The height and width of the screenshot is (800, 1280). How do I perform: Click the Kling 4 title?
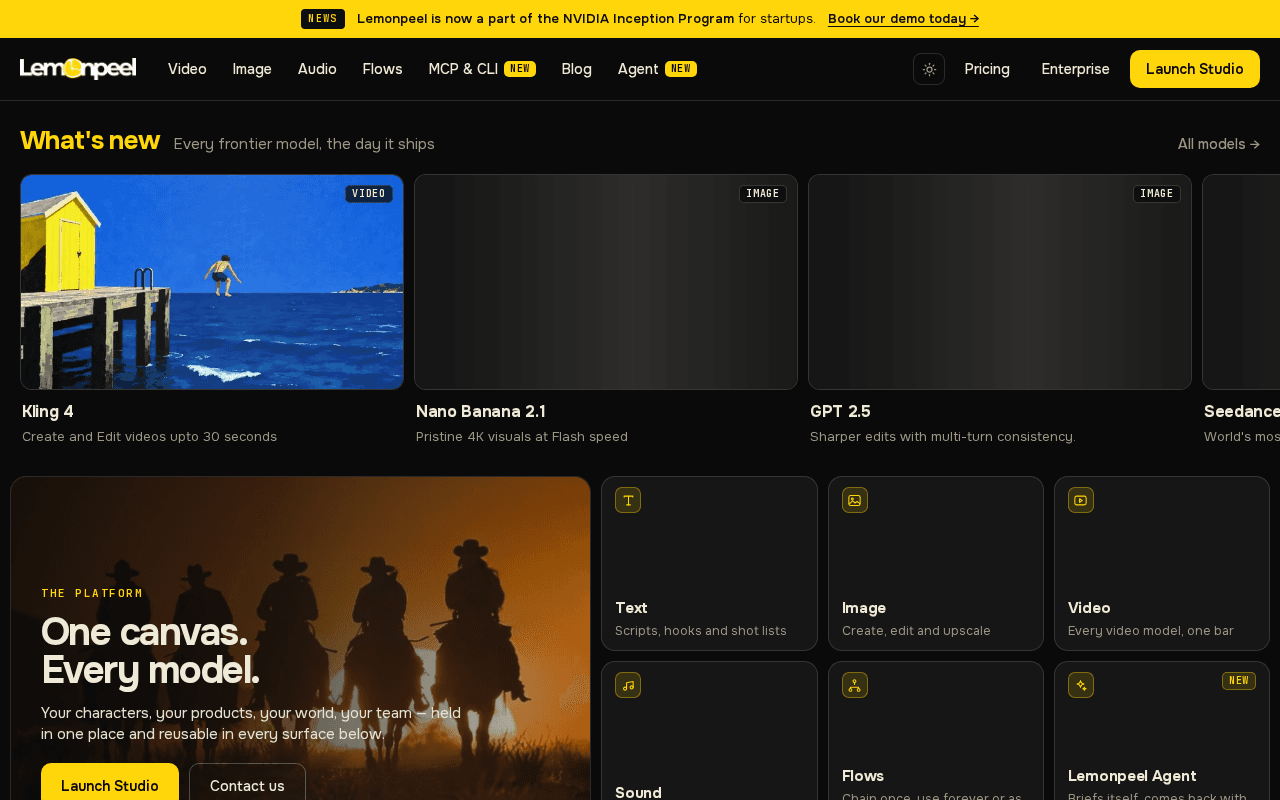click(48, 411)
